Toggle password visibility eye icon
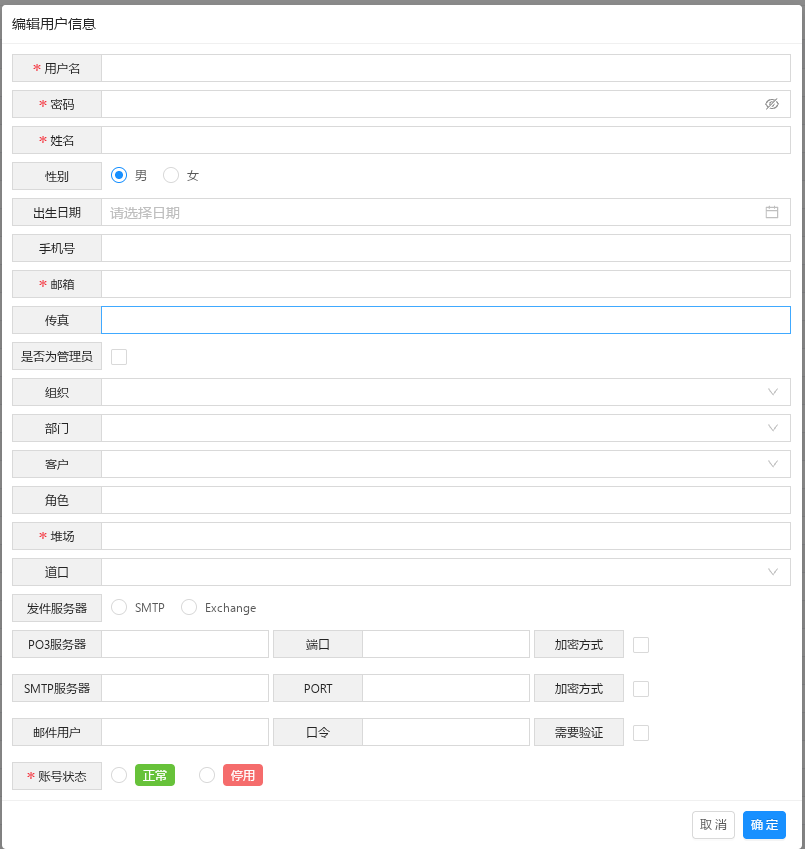This screenshot has height=849, width=805. pyautogui.click(x=771, y=104)
